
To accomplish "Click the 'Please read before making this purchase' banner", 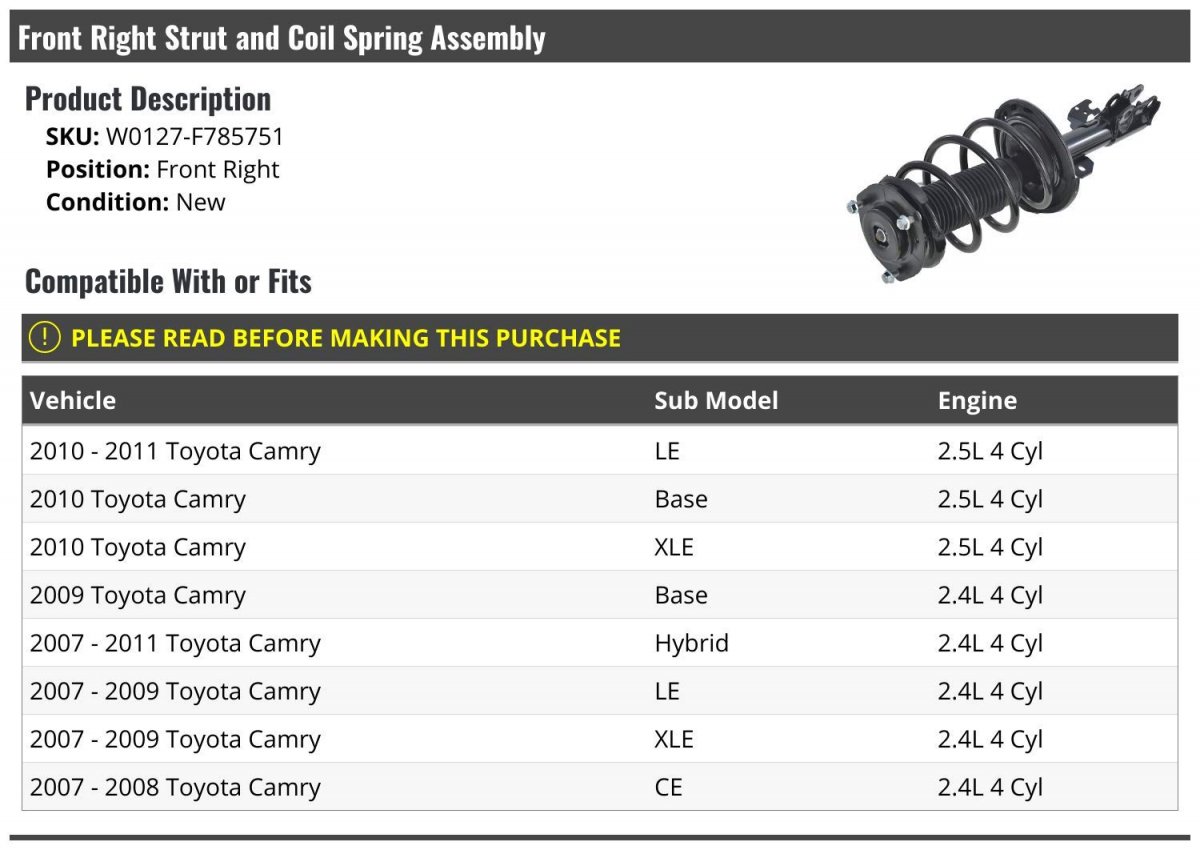I will click(x=345, y=338).
